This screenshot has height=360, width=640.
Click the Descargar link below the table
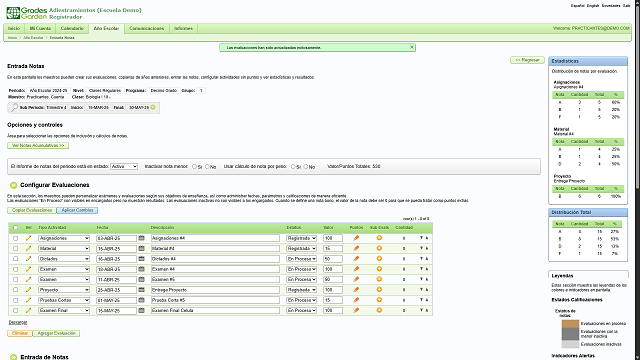coord(18,322)
